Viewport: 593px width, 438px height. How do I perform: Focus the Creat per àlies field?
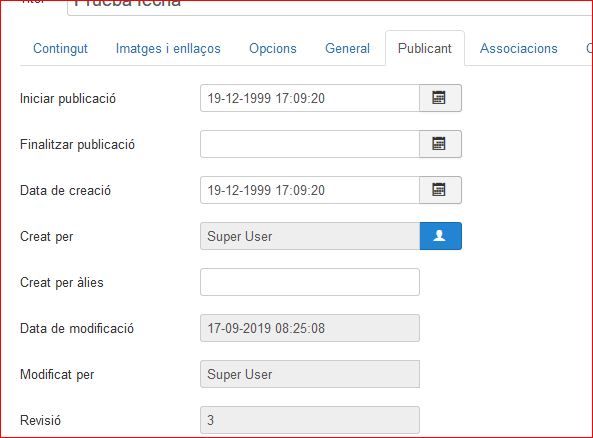tap(310, 282)
